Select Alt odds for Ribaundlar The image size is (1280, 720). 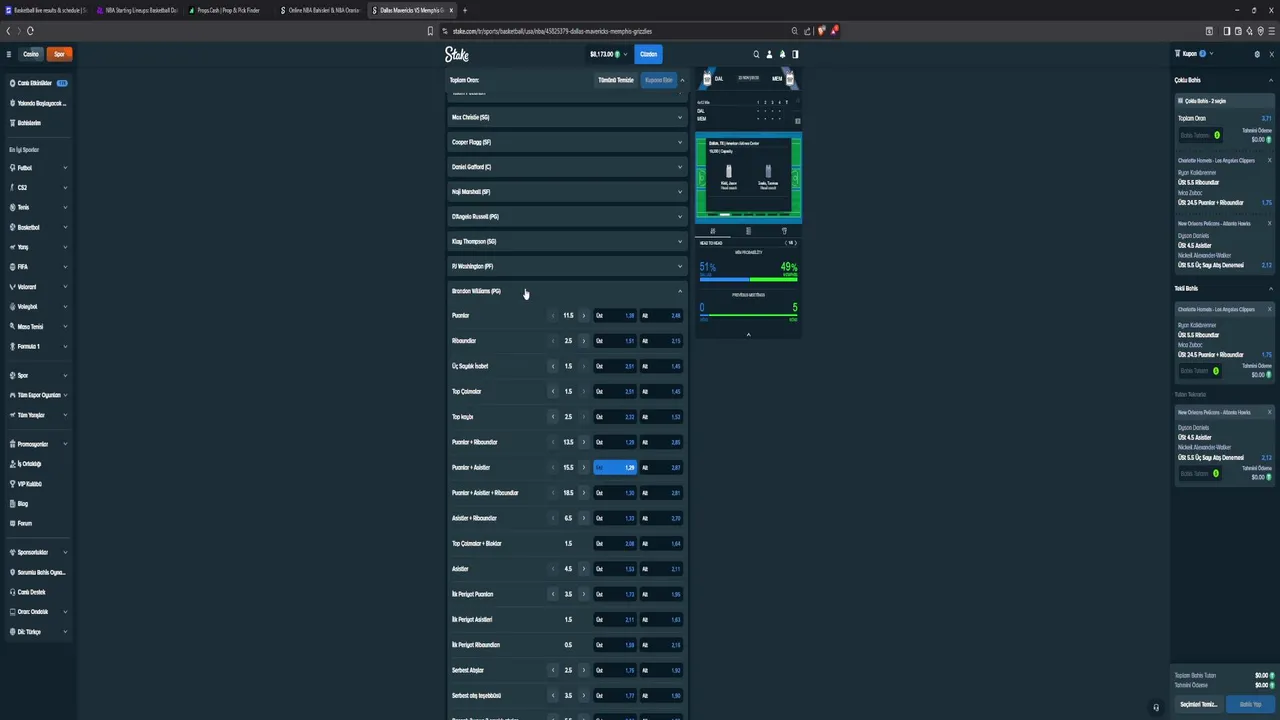(x=661, y=341)
